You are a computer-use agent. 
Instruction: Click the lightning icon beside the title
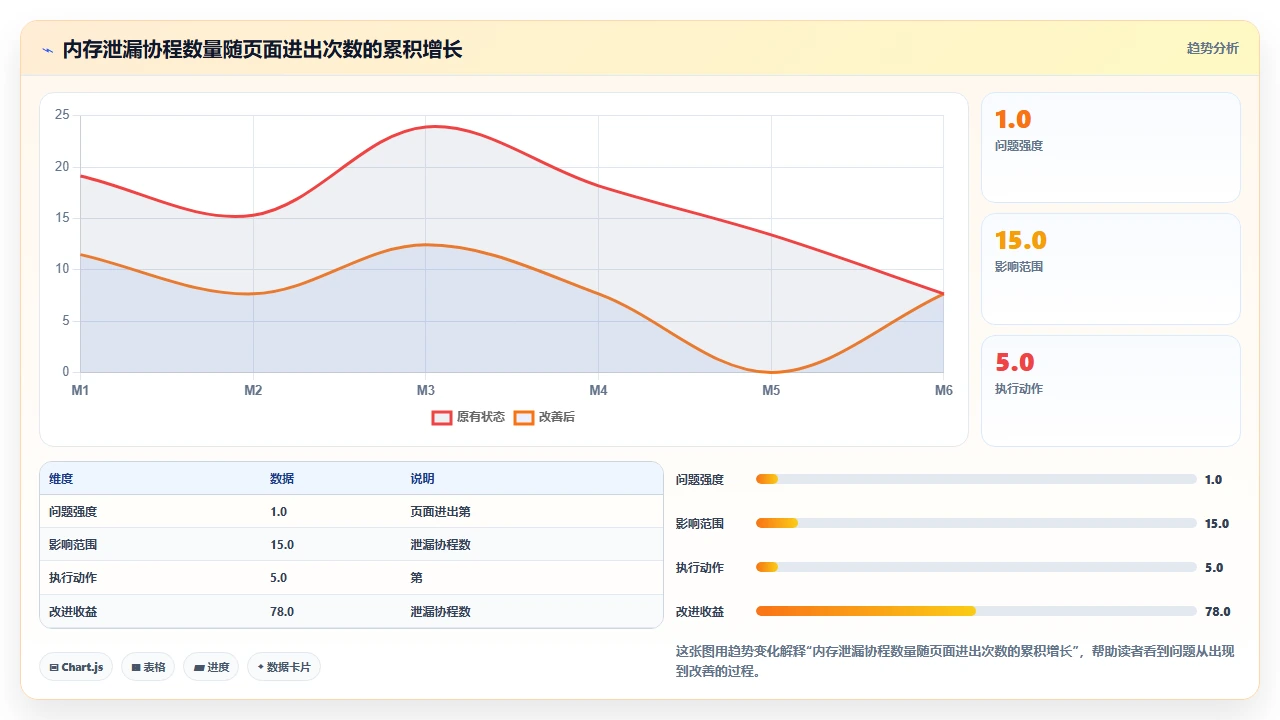click(x=47, y=49)
